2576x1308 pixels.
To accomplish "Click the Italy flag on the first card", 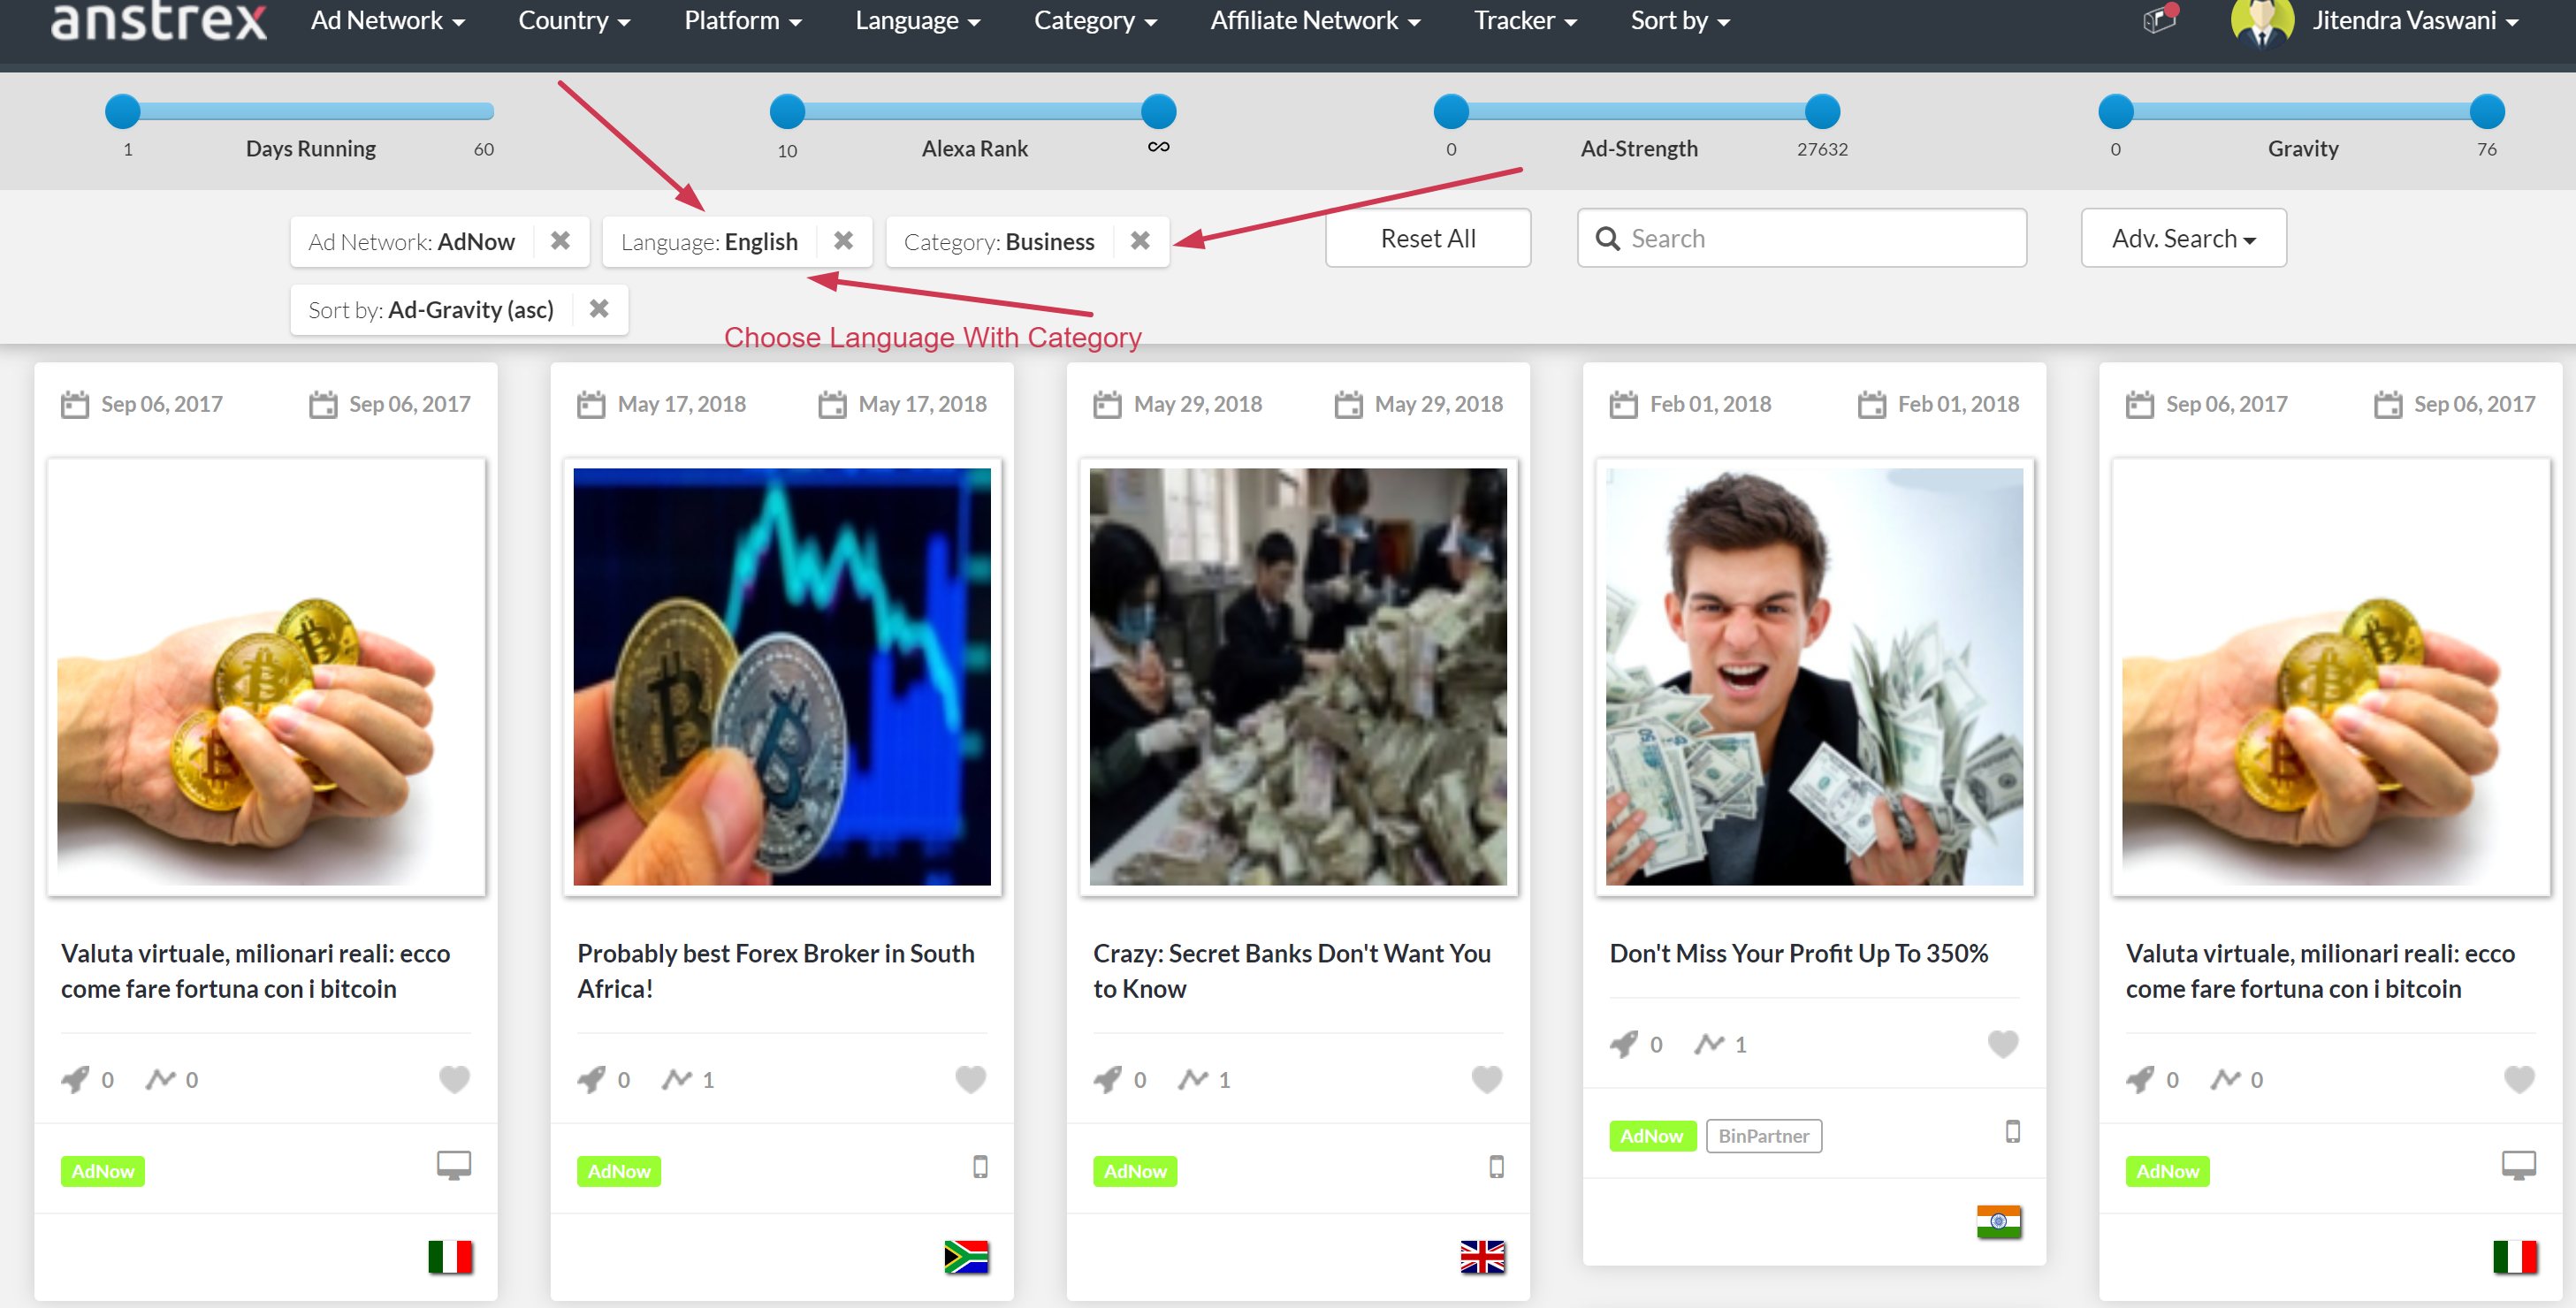I will 450,1257.
